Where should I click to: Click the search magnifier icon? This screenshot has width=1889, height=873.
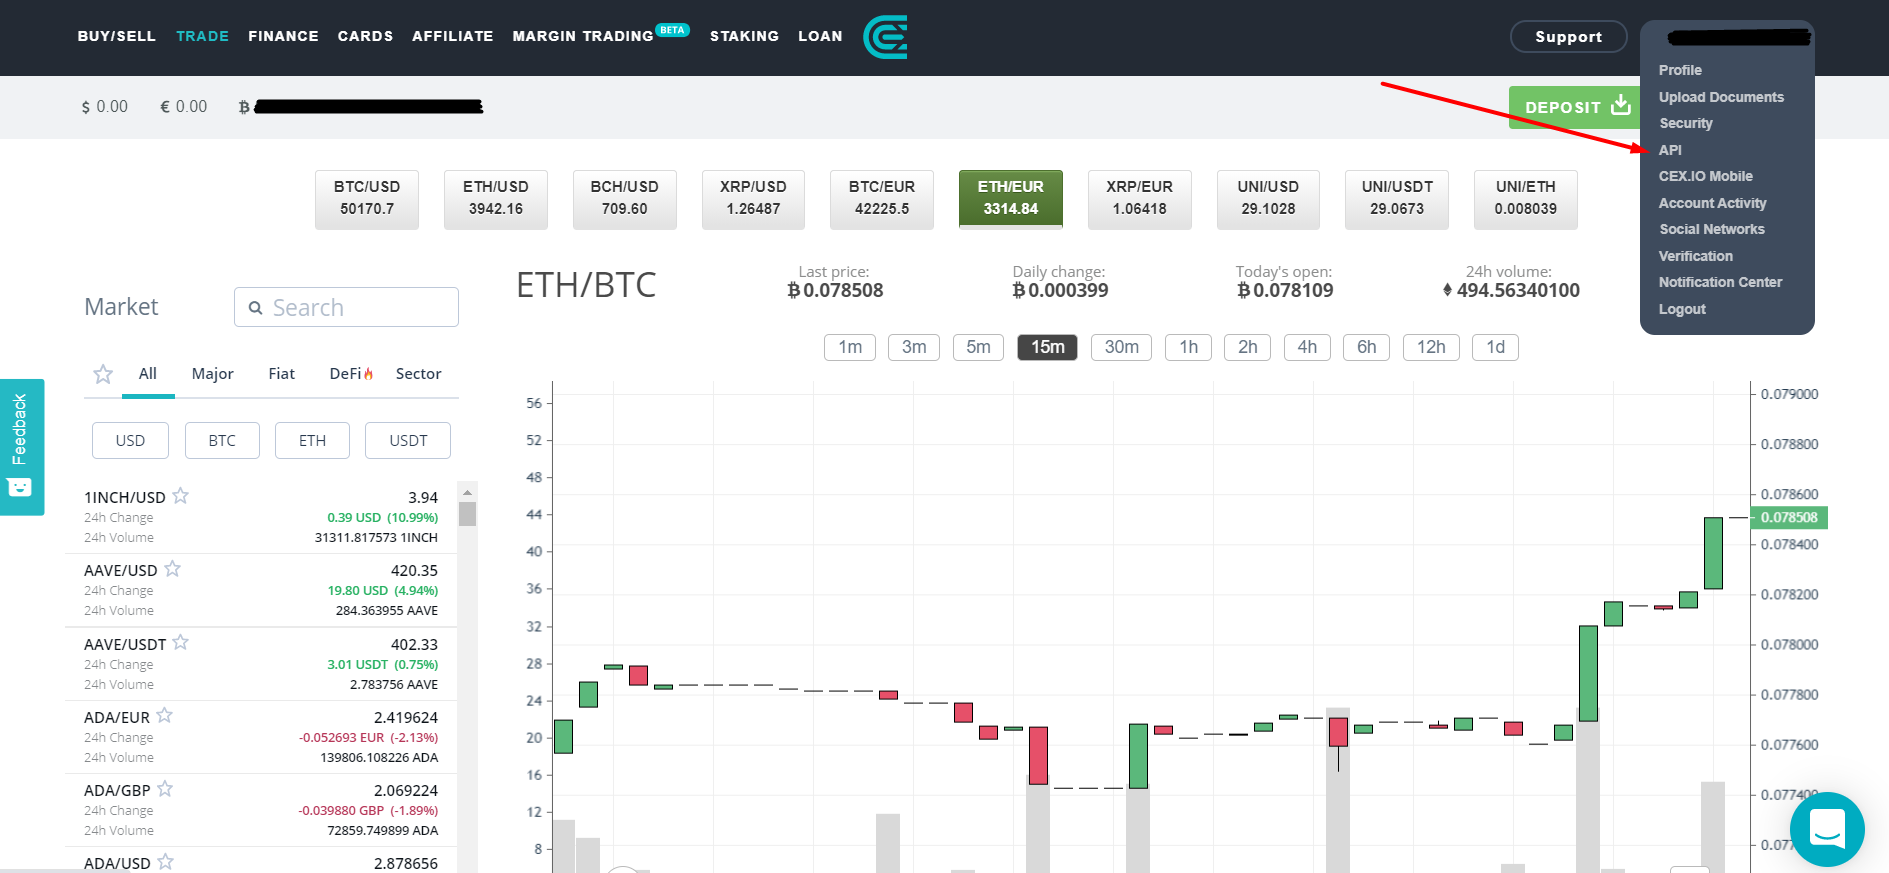(x=255, y=308)
